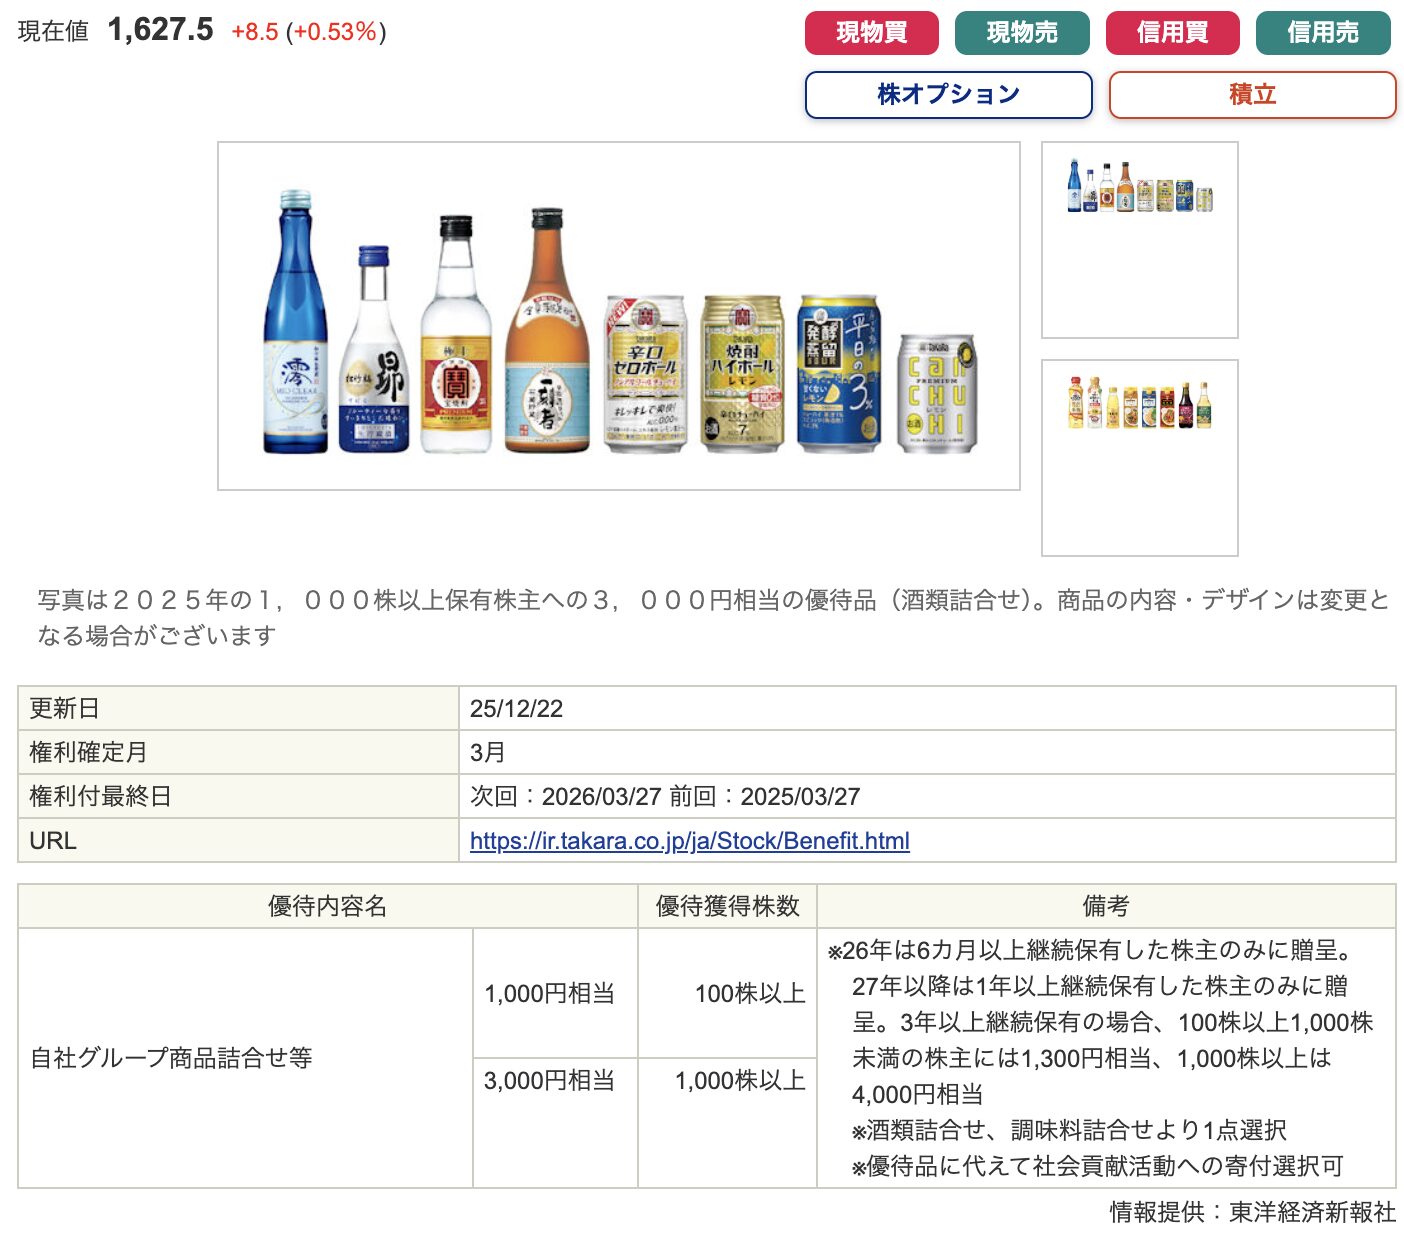Click the blue 発酵蒸留サワー can
The height and width of the screenshot is (1234, 1404).
pyautogui.click(x=838, y=373)
